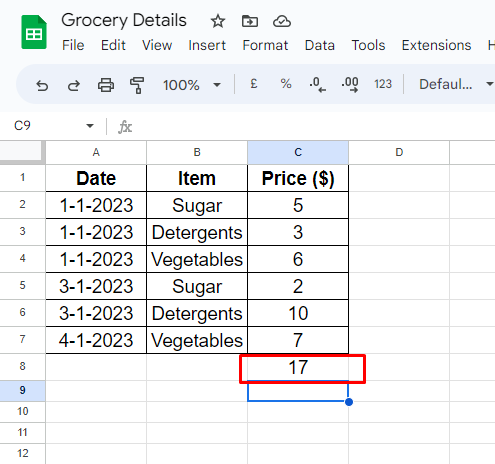Open the 123 more formats button

point(383,84)
